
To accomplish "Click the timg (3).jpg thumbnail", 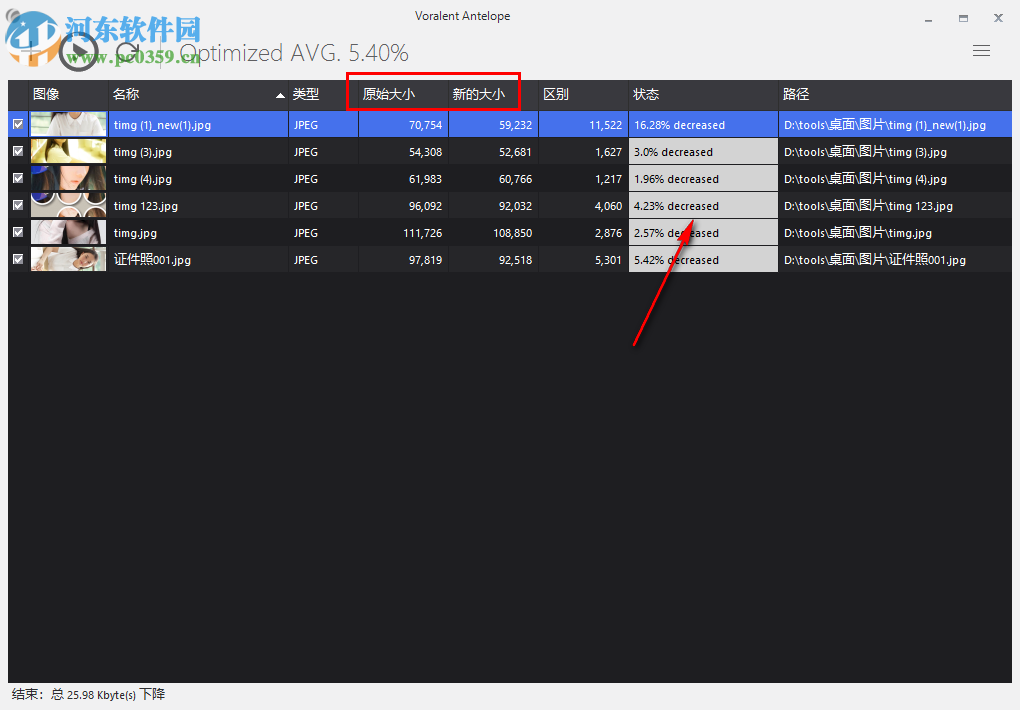I will pyautogui.click(x=68, y=151).
